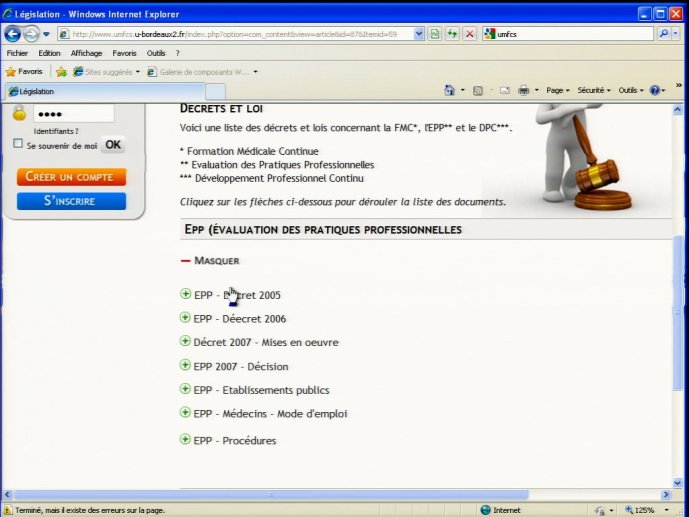Click the 125% zoom level button
This screenshot has width=689, height=517.
(x=640, y=510)
